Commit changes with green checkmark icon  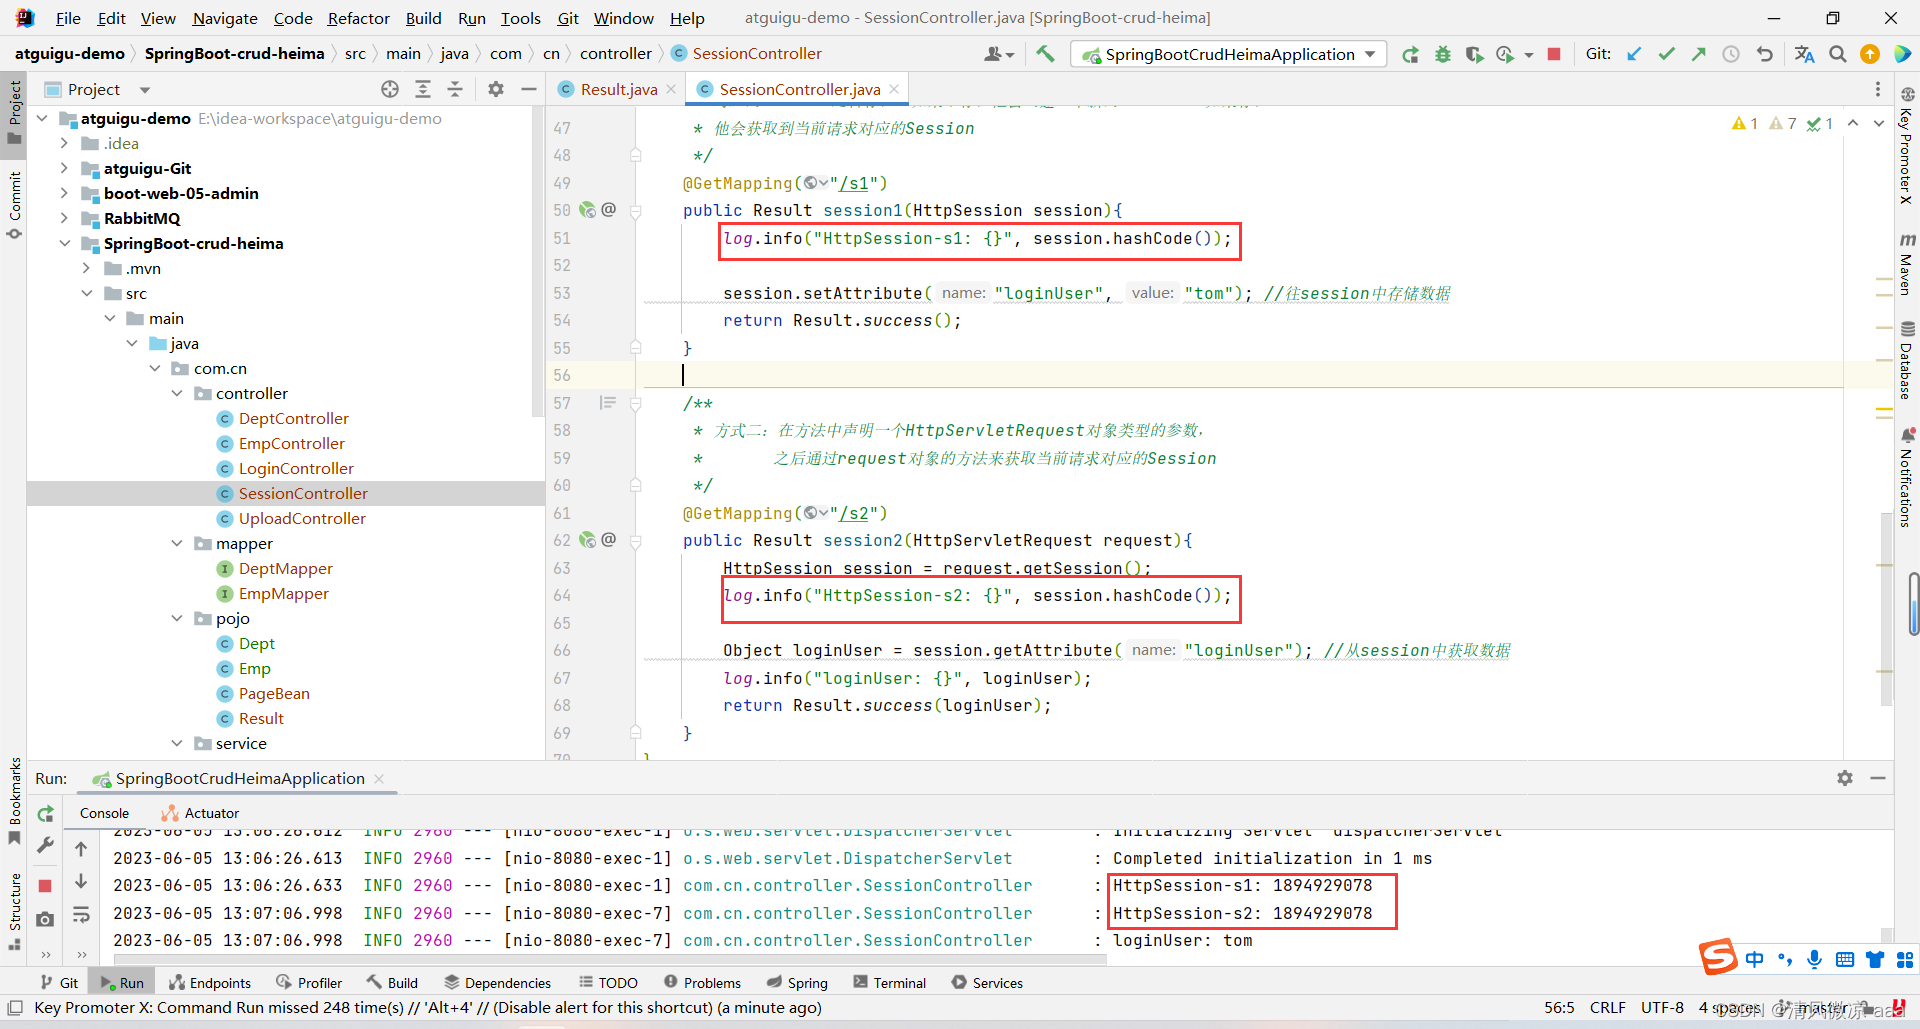(1666, 54)
